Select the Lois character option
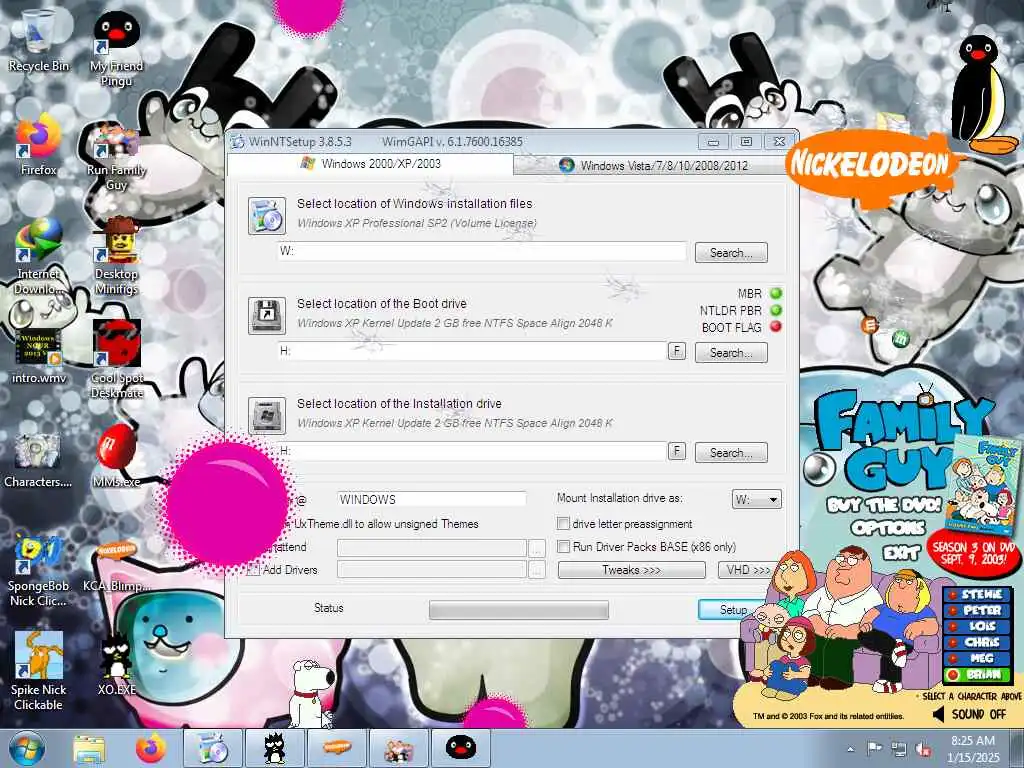1024x768 pixels. tap(978, 626)
